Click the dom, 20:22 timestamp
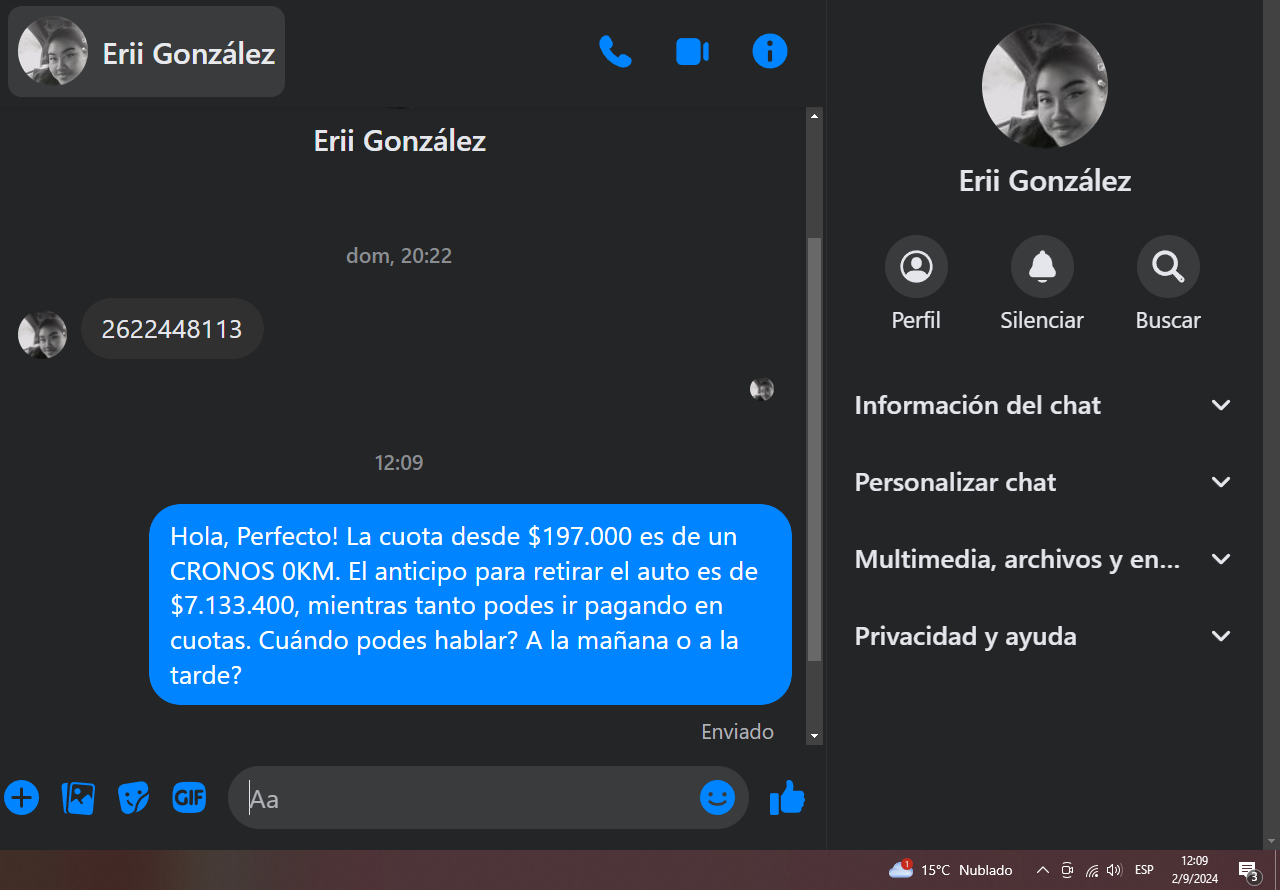This screenshot has height=890, width=1280. coord(399,256)
